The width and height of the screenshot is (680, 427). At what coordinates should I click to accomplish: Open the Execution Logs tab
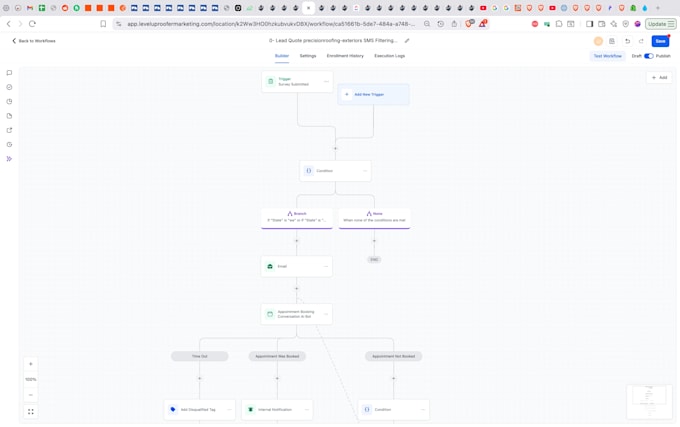[389, 56]
